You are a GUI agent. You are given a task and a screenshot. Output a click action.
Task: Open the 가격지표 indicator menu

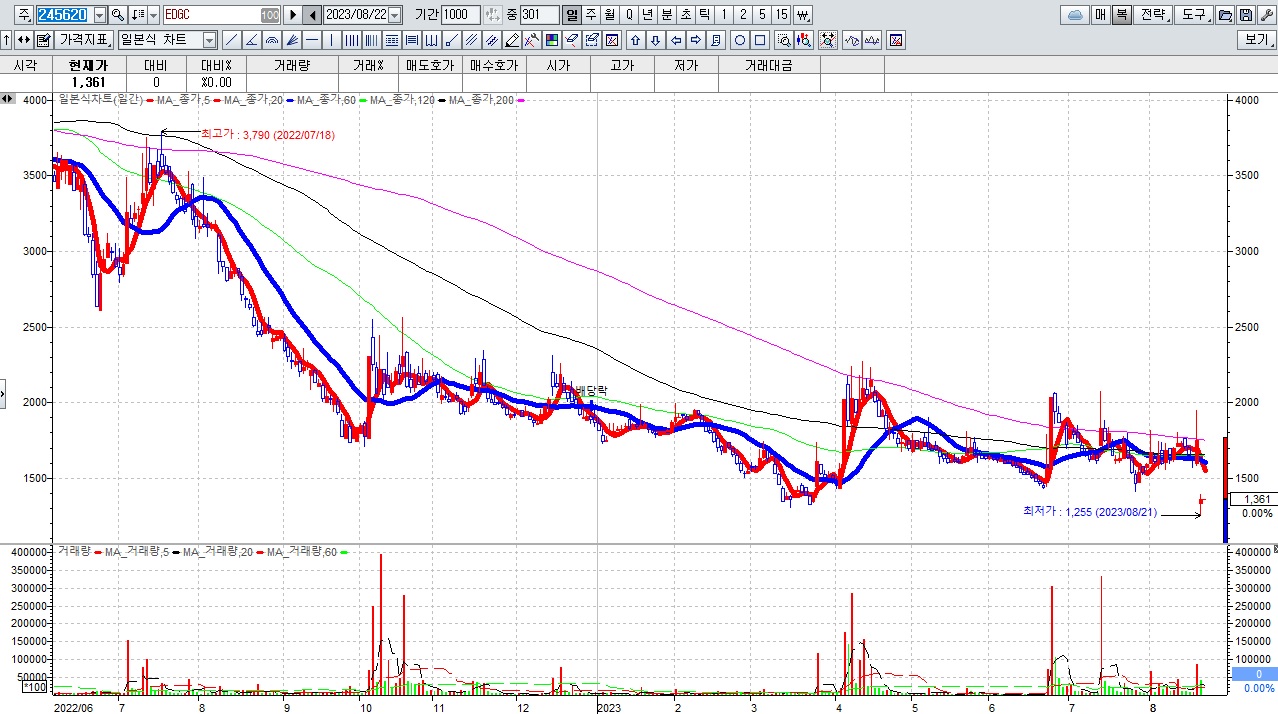click(x=84, y=40)
